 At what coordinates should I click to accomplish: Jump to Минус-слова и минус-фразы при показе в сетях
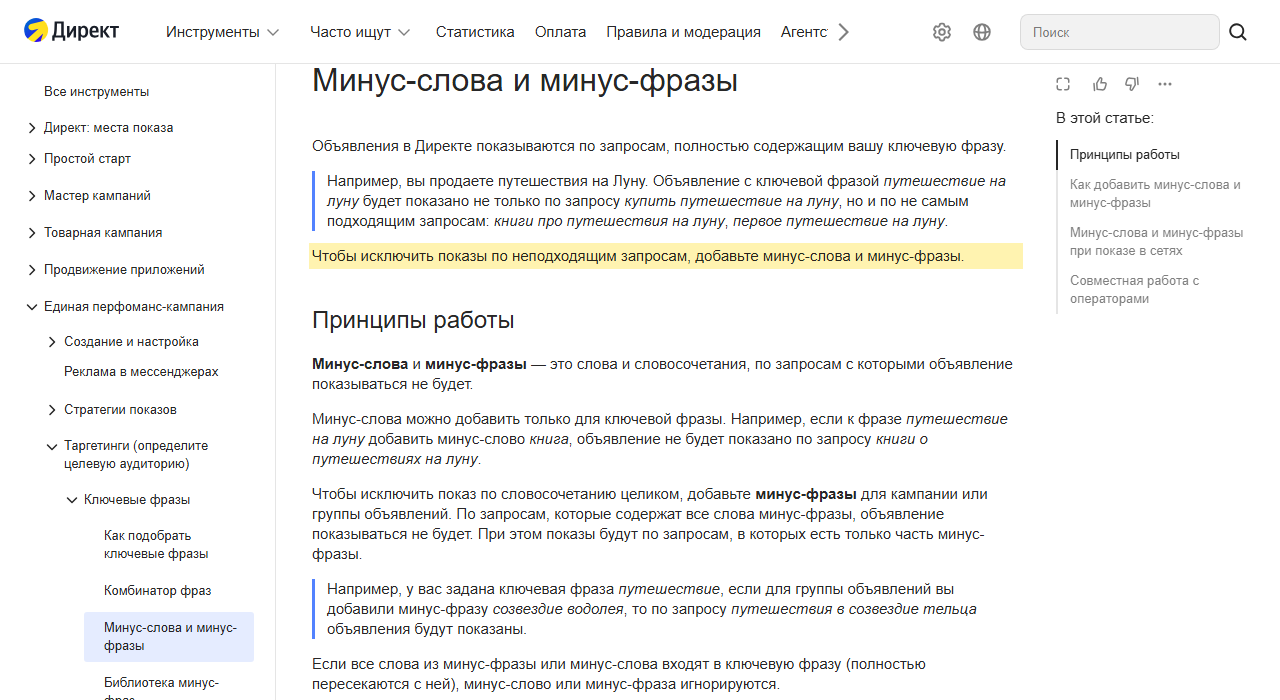tap(1157, 242)
